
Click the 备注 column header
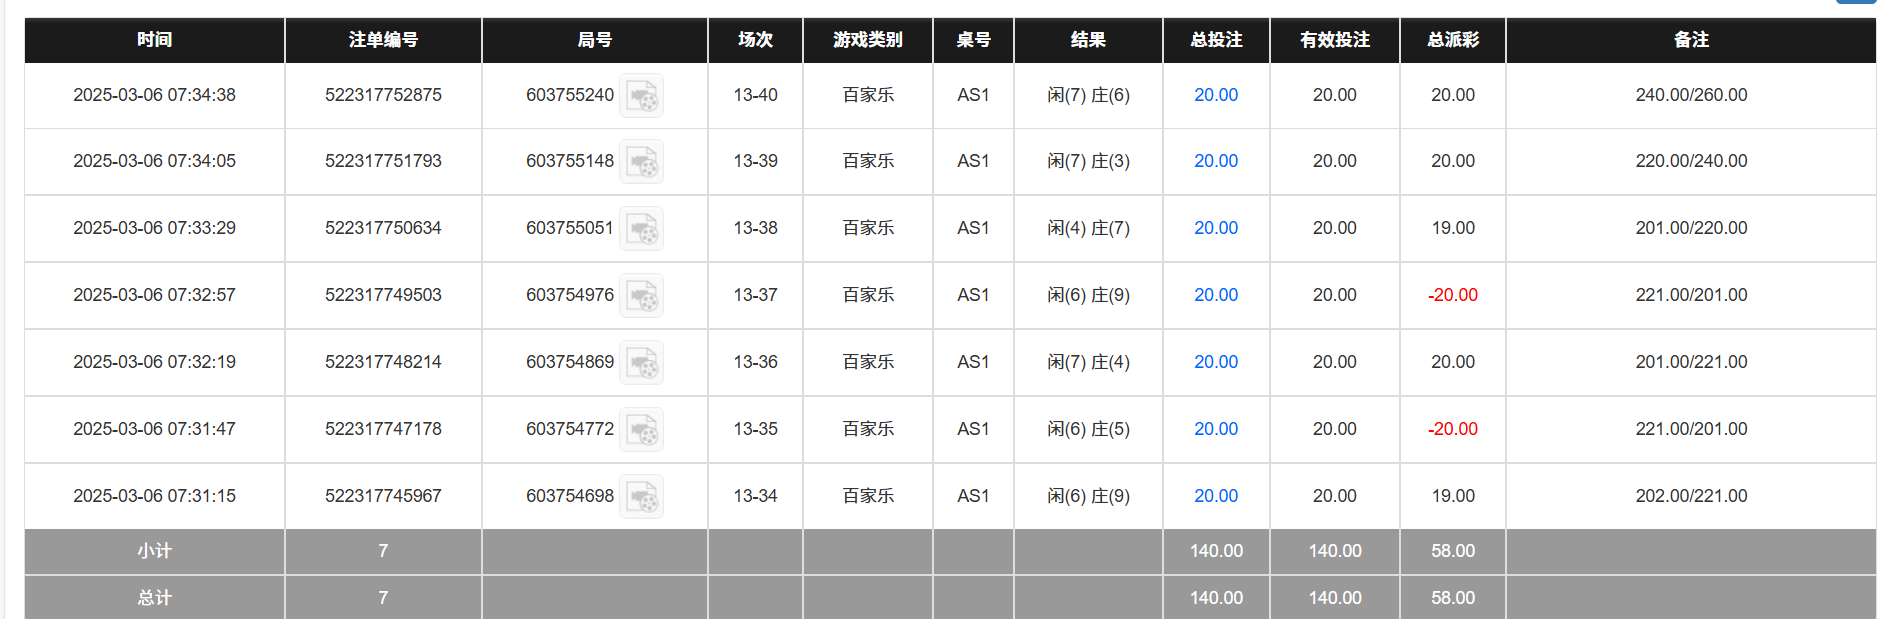coord(1690,40)
